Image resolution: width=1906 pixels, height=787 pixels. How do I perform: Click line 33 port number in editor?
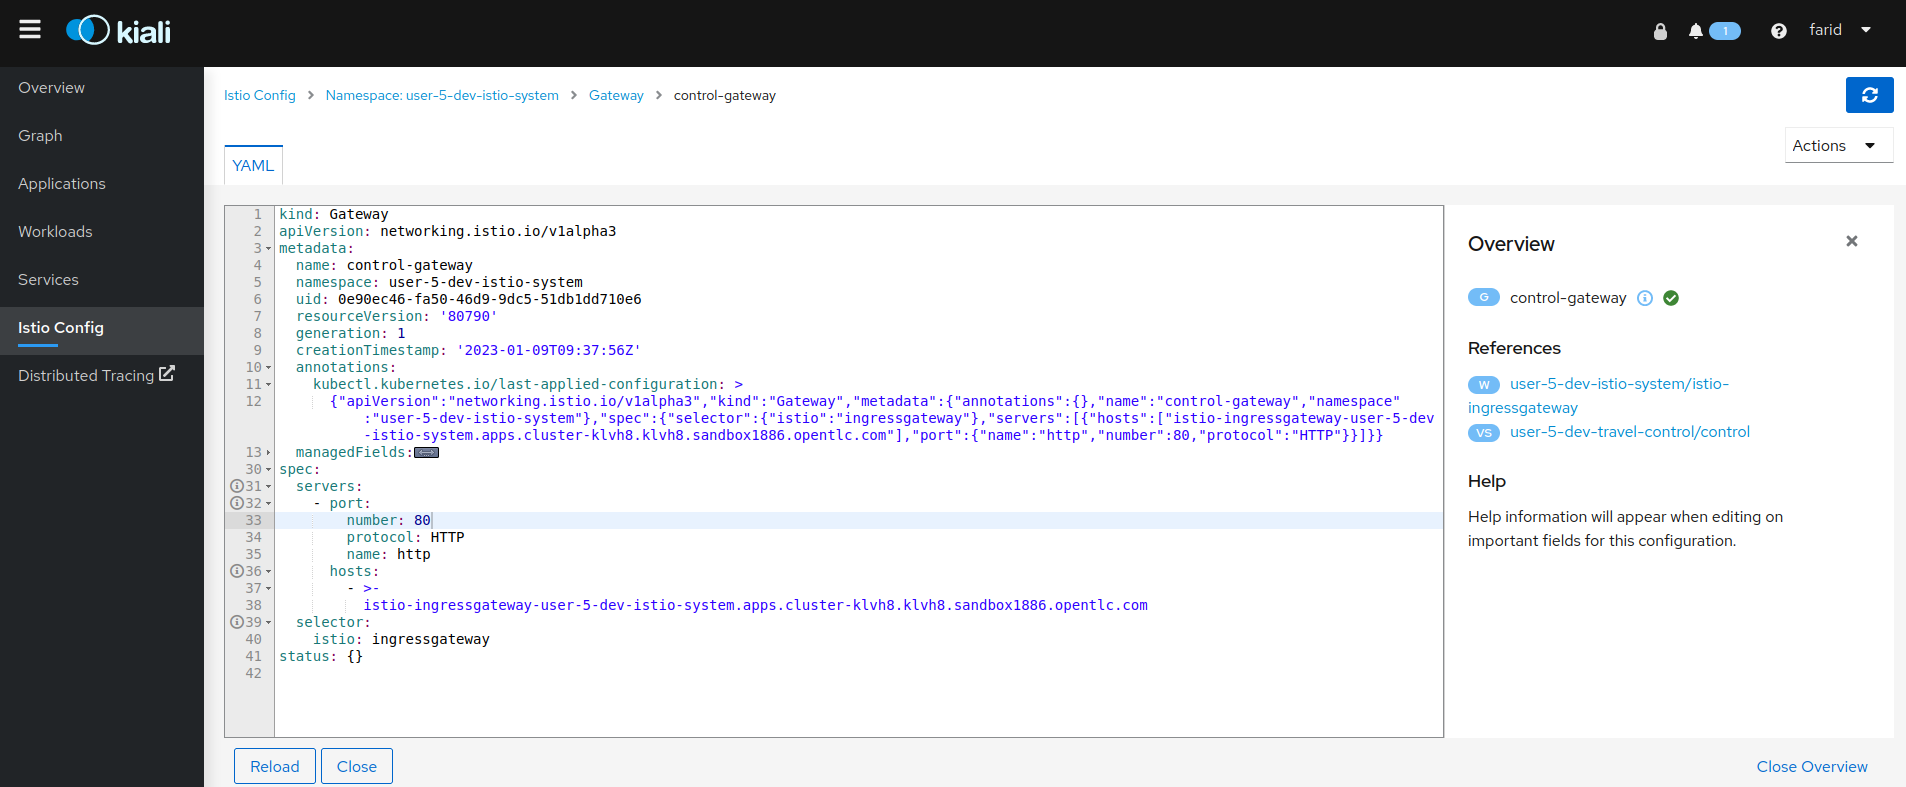click(422, 521)
